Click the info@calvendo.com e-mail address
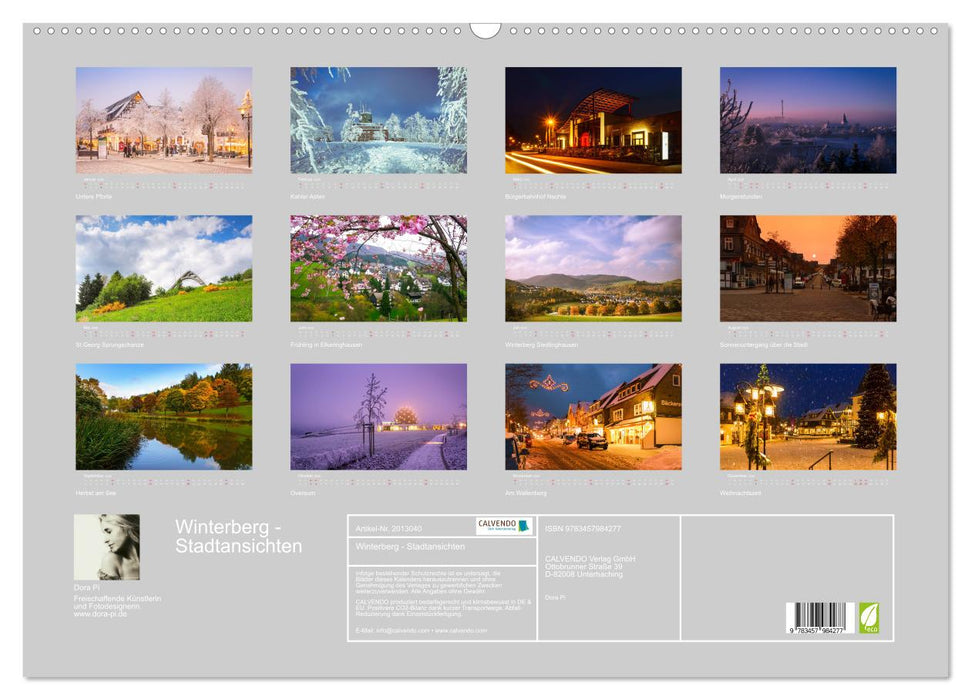Screen dimensions: 971x700 point(390,631)
